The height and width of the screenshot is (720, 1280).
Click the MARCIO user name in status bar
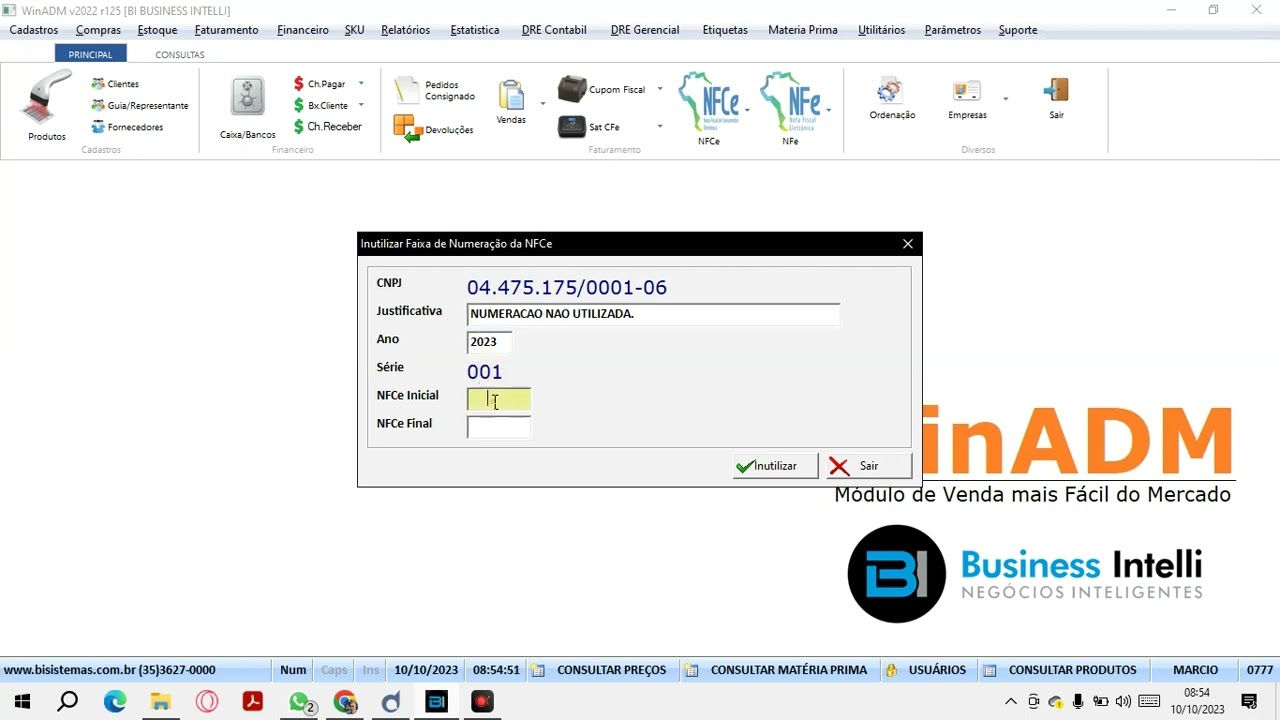click(x=1195, y=670)
